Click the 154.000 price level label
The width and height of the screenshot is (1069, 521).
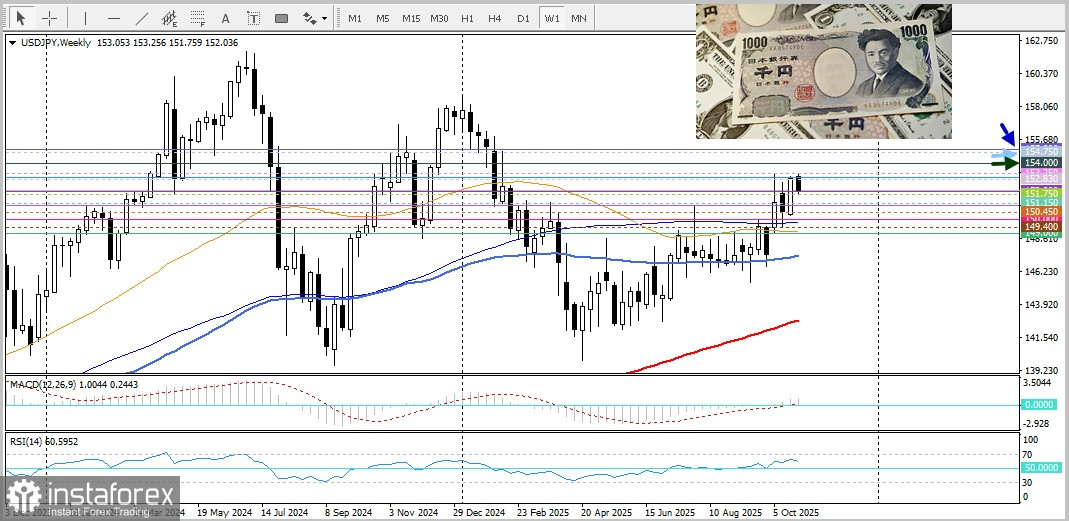click(1040, 162)
